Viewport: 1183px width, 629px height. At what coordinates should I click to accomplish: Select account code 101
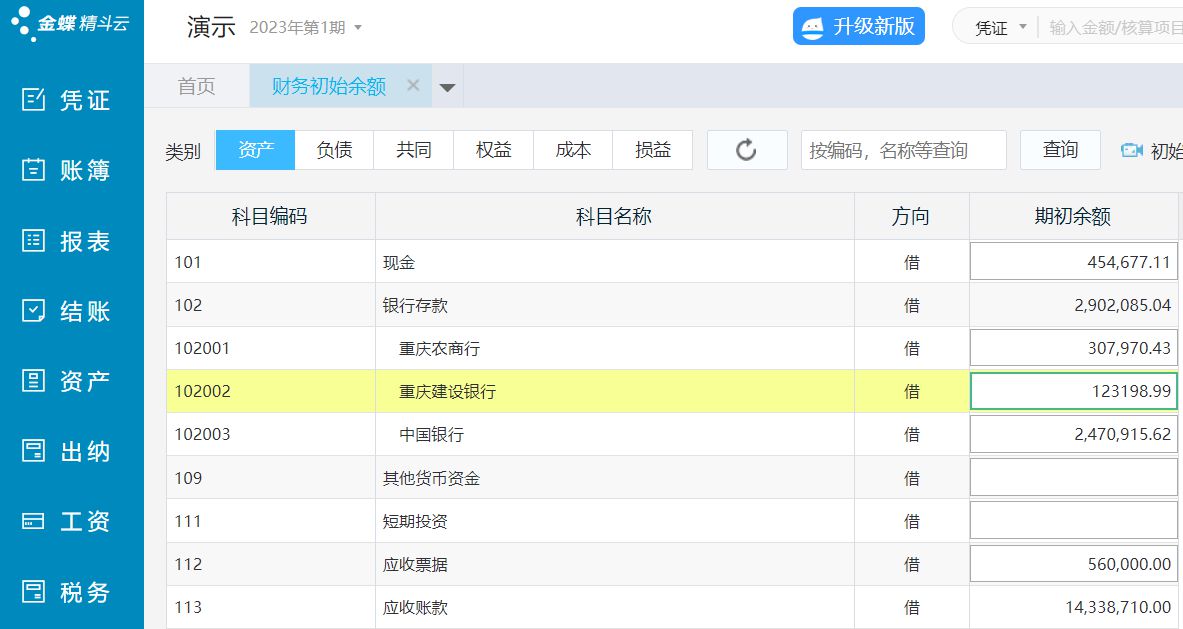click(x=188, y=262)
